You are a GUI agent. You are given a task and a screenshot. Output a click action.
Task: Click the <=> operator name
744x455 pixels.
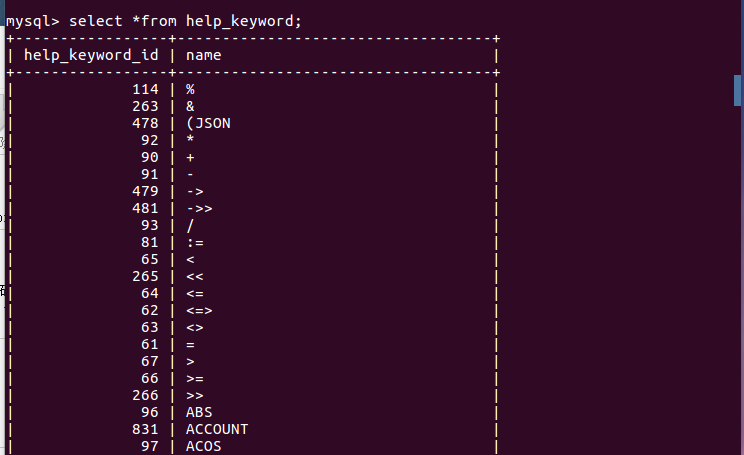click(199, 310)
